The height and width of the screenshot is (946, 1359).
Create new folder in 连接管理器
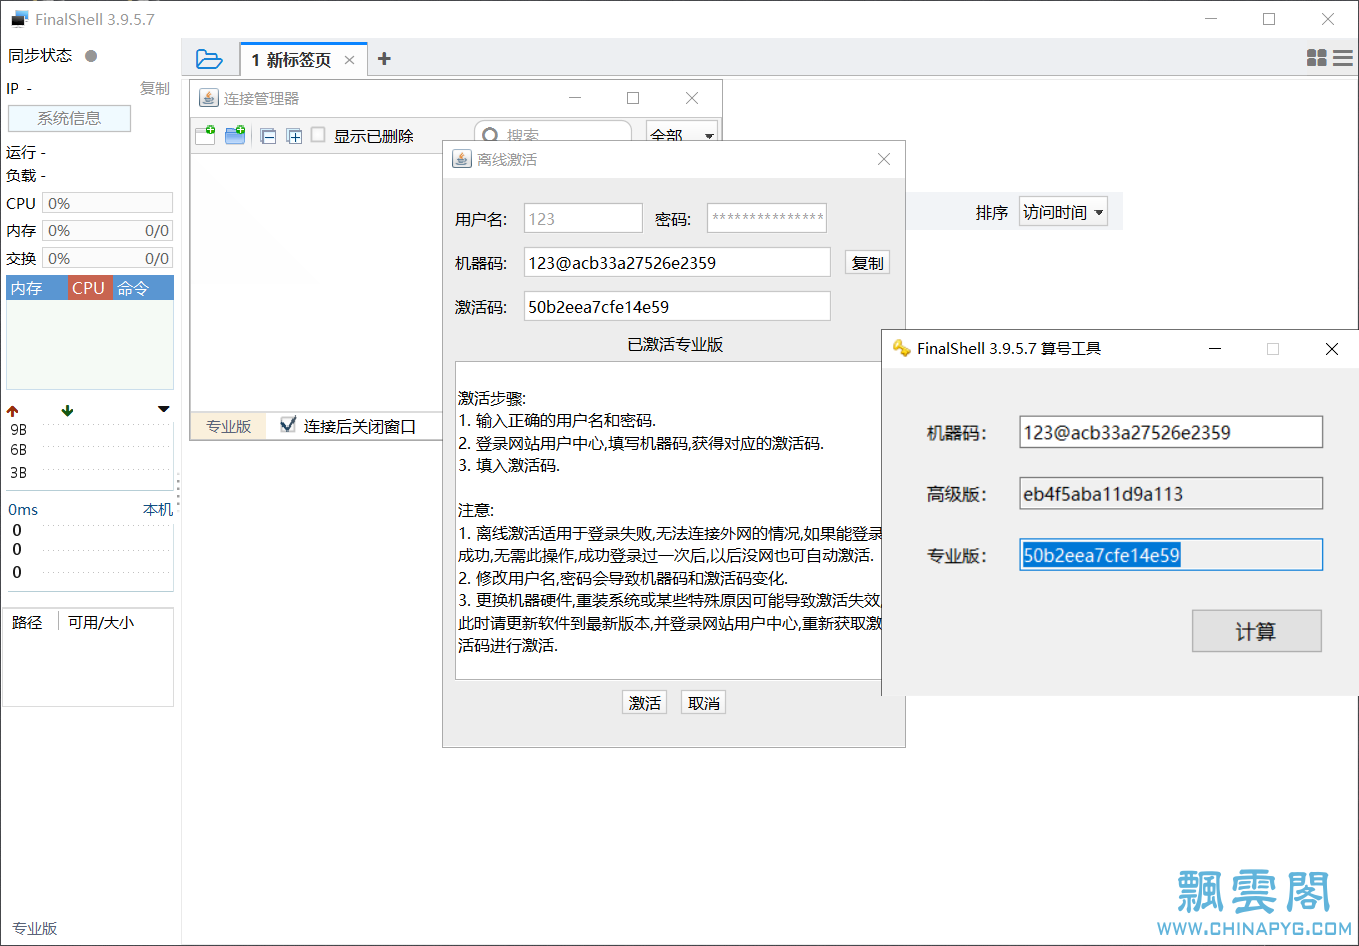tap(235, 135)
